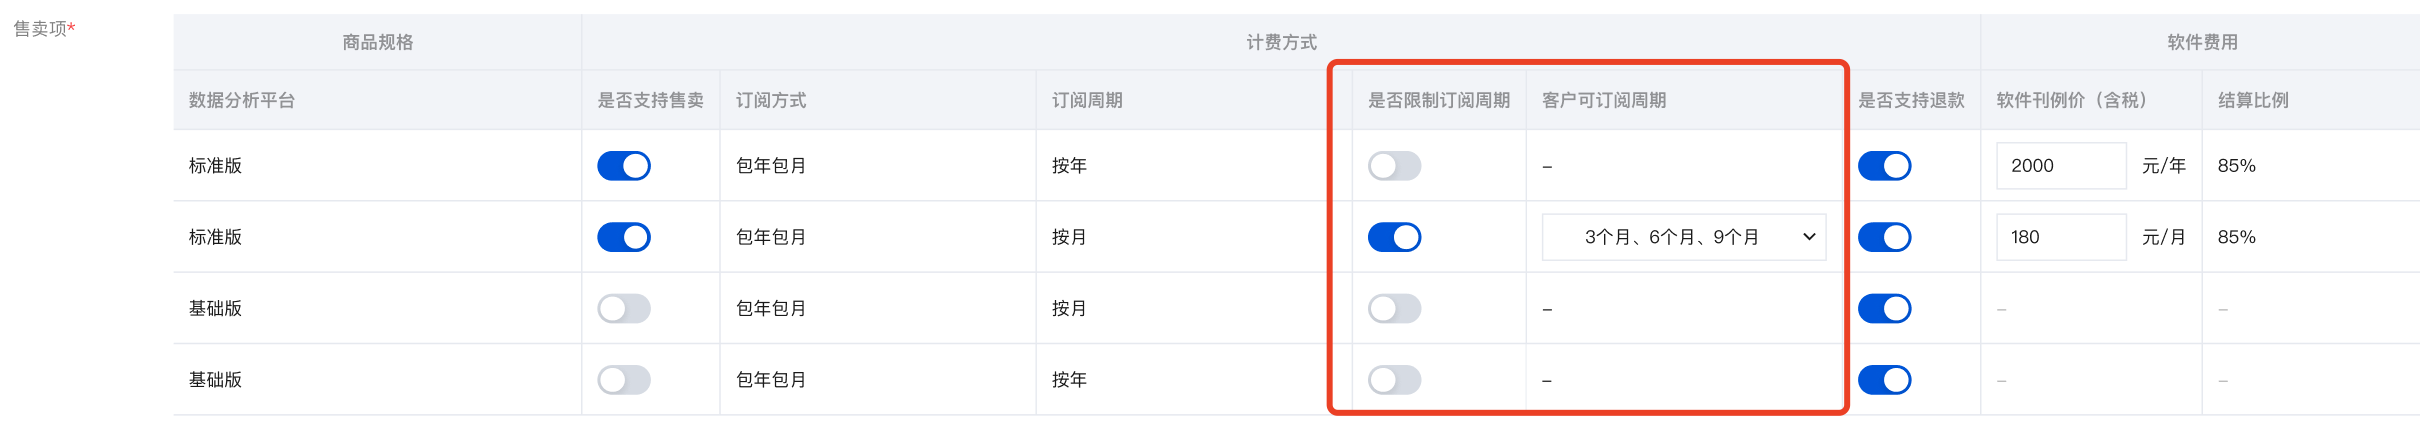Enable 是否支持售卖 for 基础版 按月 row
2420x430 pixels.
pyautogui.click(x=624, y=308)
